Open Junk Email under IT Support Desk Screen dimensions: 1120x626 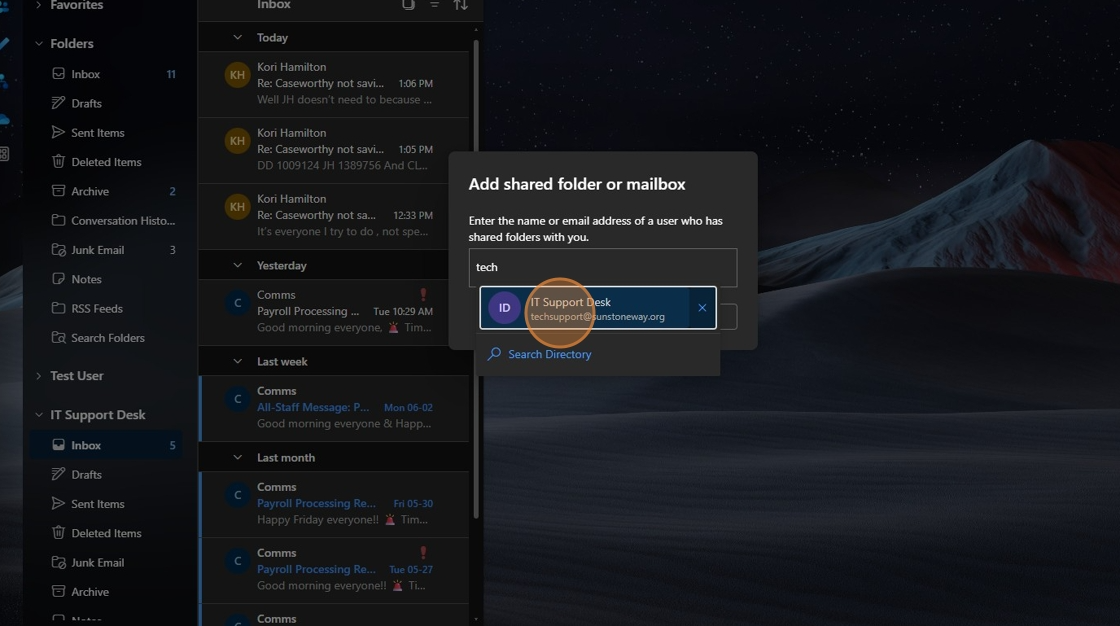(x=106, y=562)
